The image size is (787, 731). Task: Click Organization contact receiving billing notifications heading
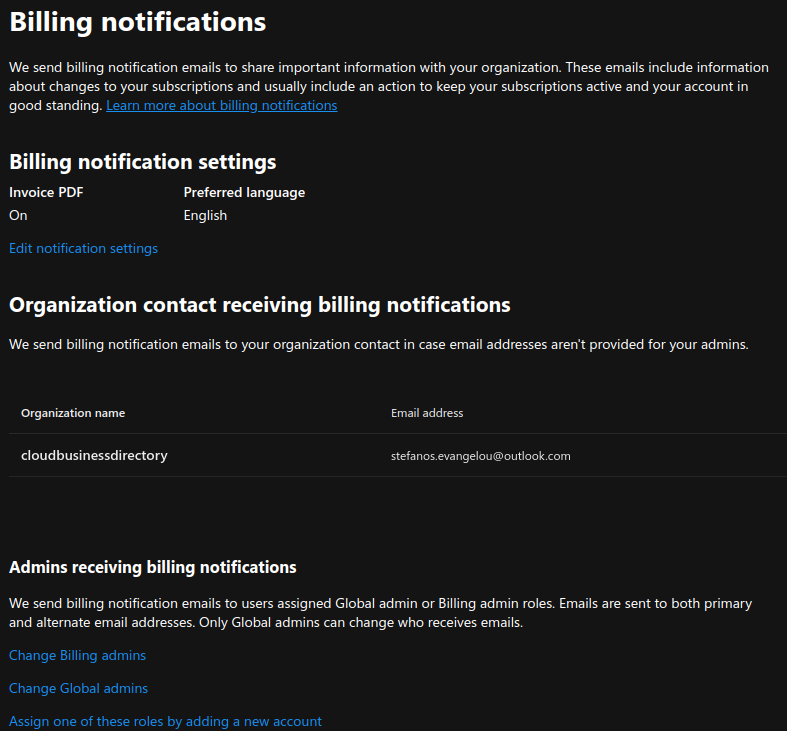click(x=259, y=305)
